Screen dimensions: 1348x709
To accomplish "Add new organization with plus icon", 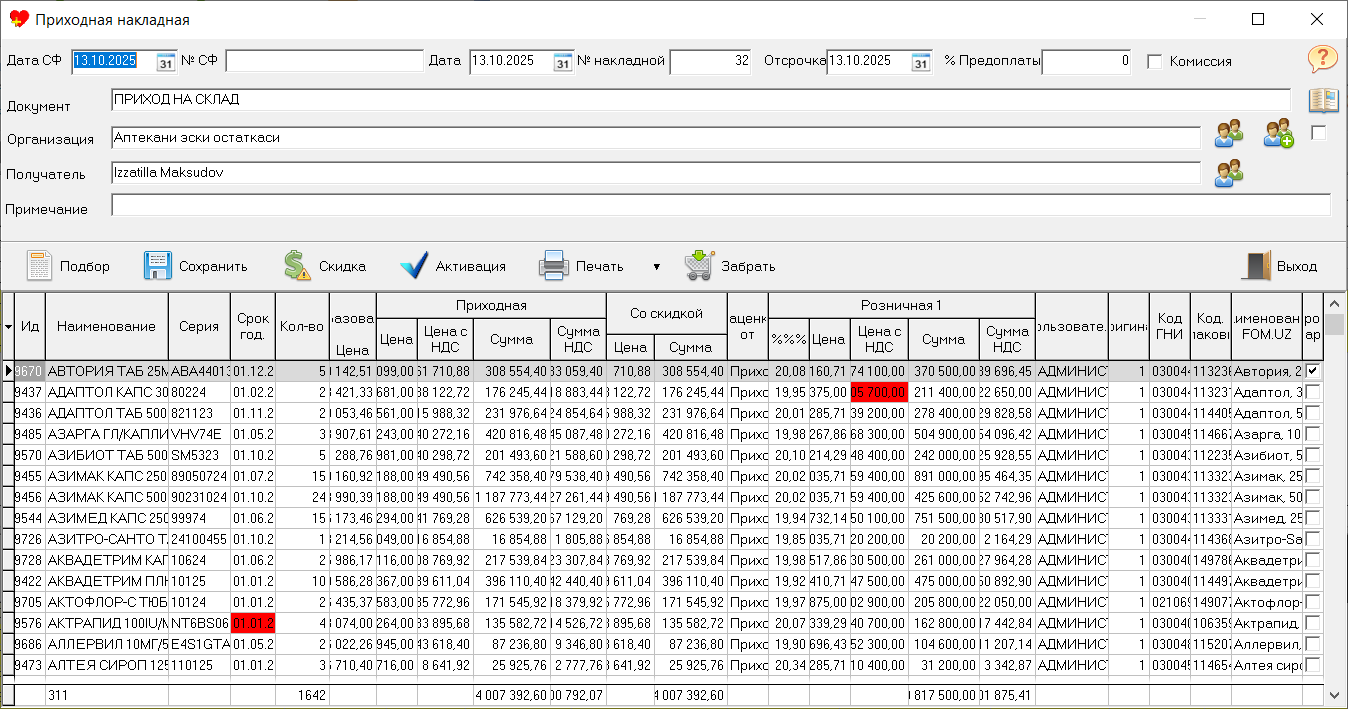I will 1277,134.
